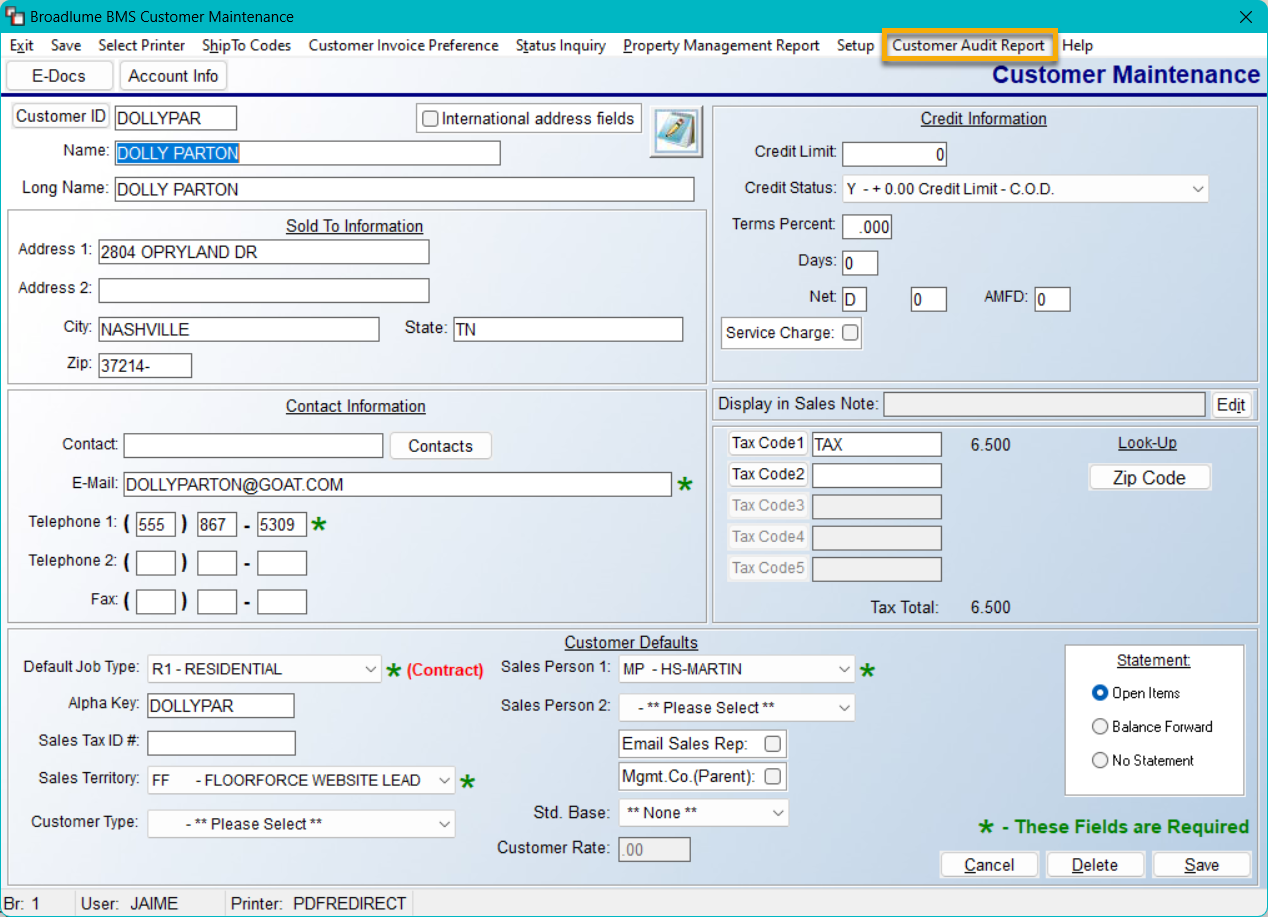This screenshot has width=1268, height=917.
Task: Click the Zip Code look-up button
Action: tap(1149, 478)
